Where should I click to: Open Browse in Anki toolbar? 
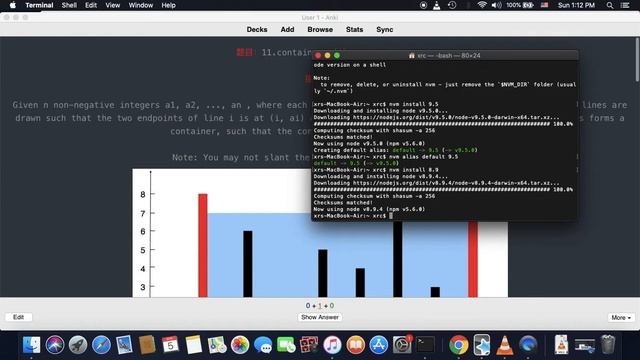320,29
